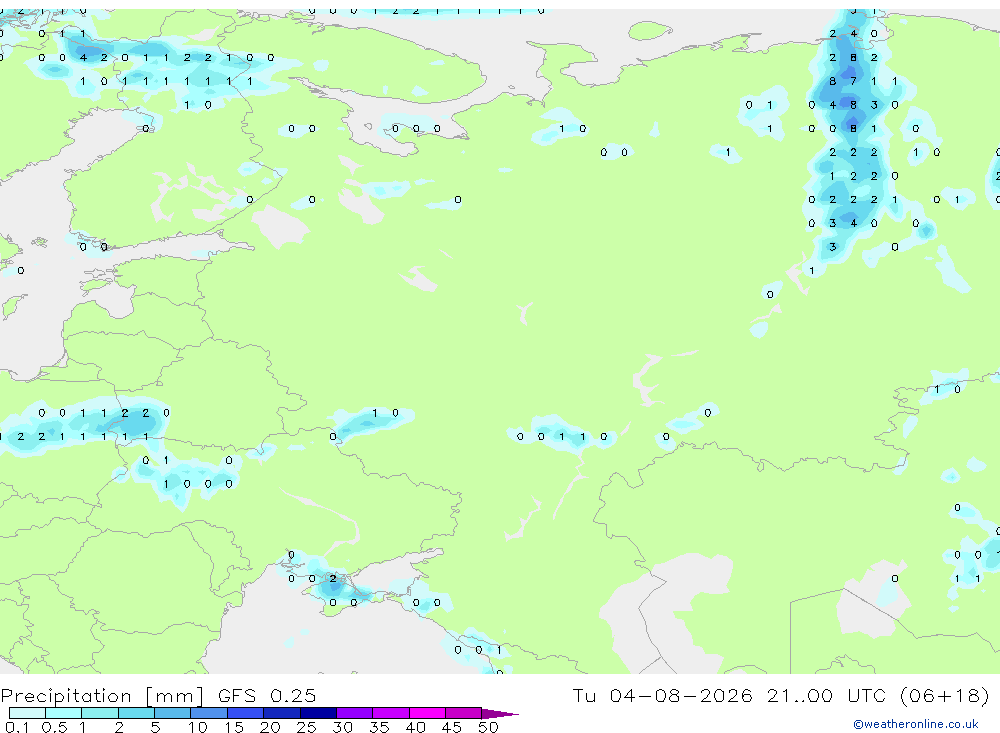Pick the 1–2 mm legend color
This screenshot has height=733, width=1000.
(100, 713)
